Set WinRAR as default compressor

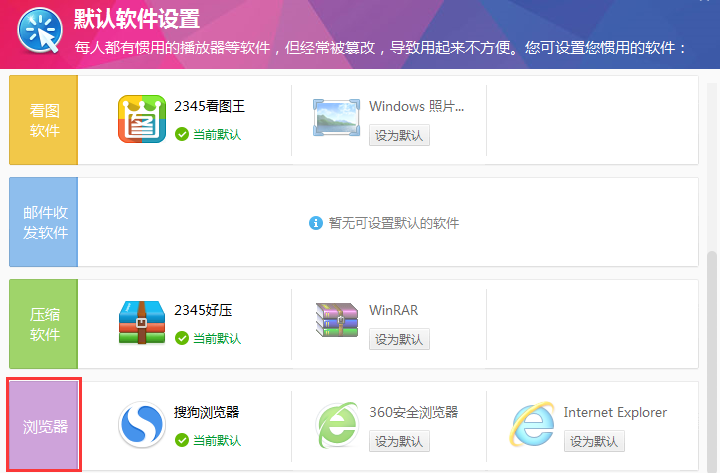pyautogui.click(x=399, y=339)
